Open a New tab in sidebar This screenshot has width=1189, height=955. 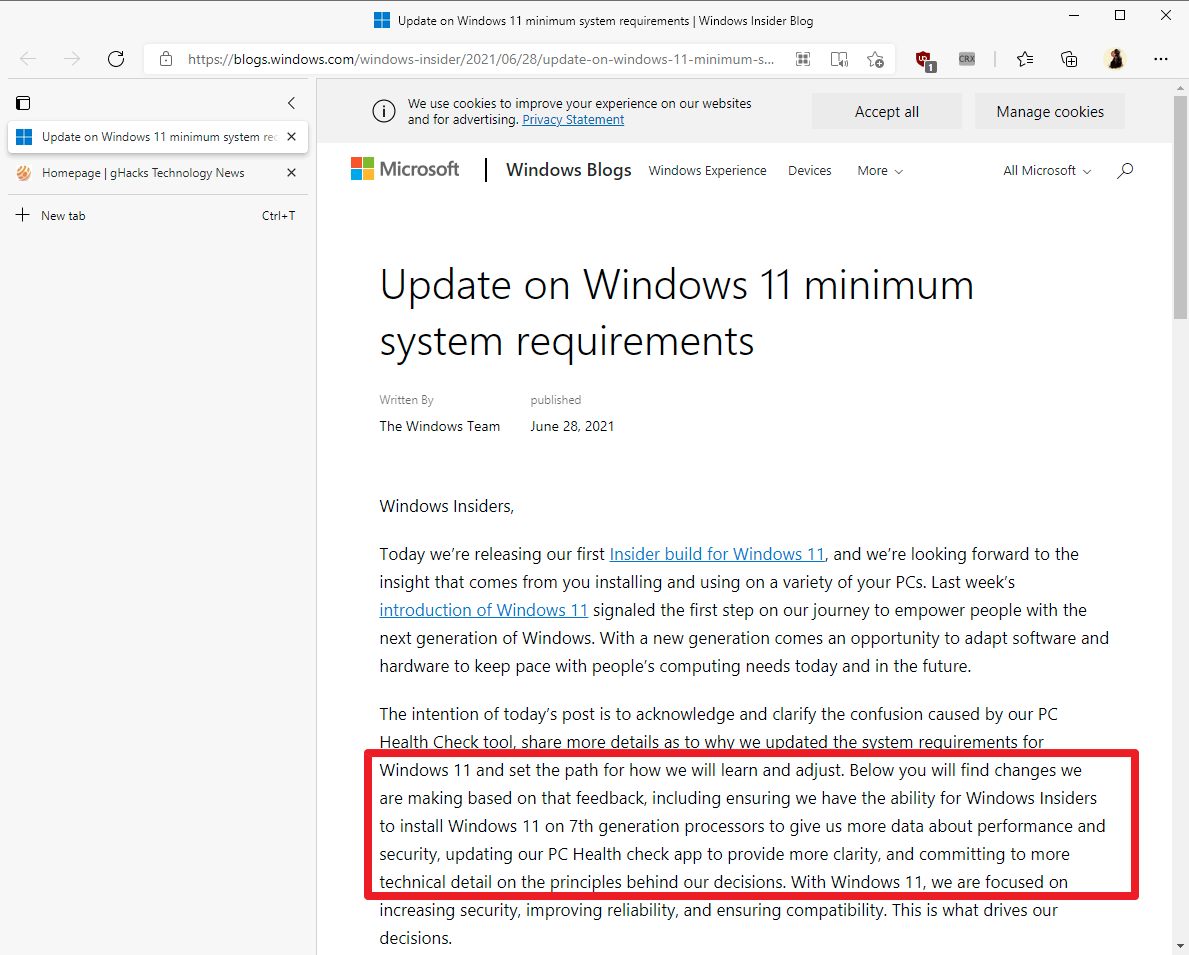63,216
